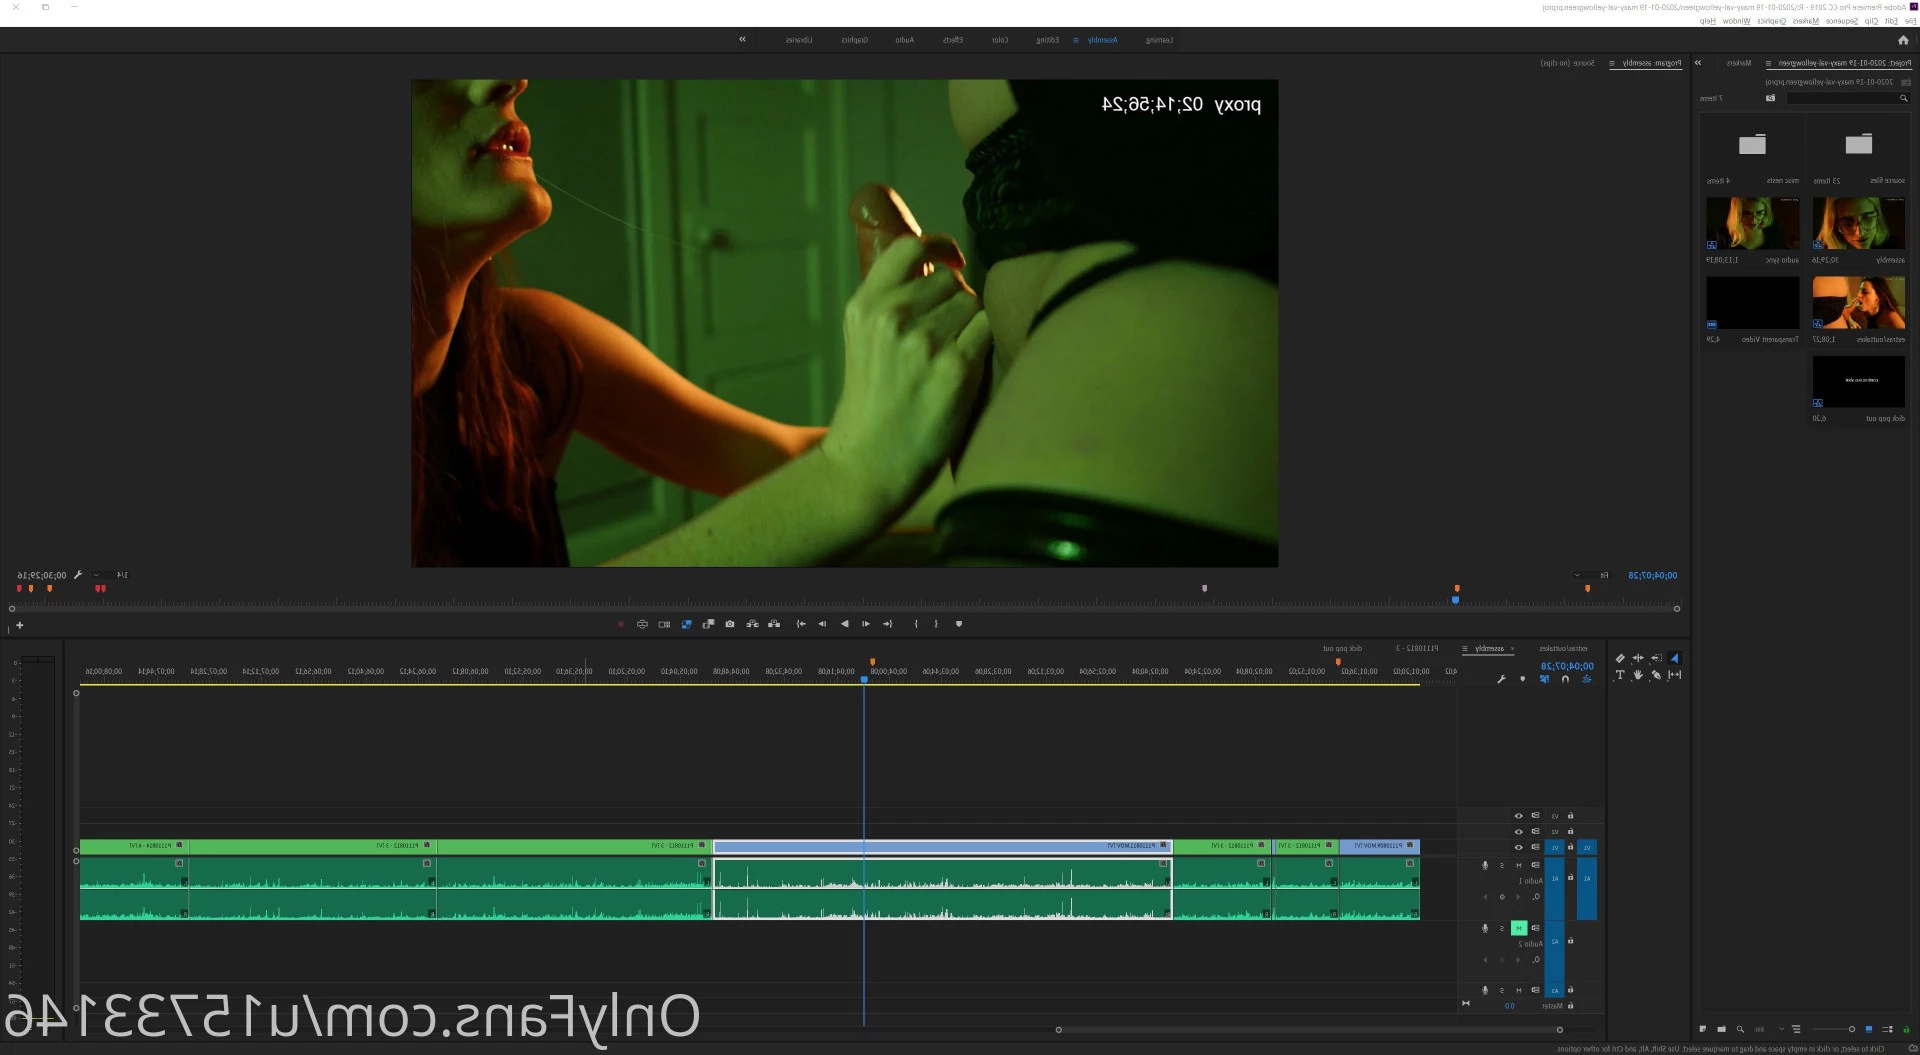Click the Add Marker button in program monitor
The image size is (1920, 1055).
(959, 624)
